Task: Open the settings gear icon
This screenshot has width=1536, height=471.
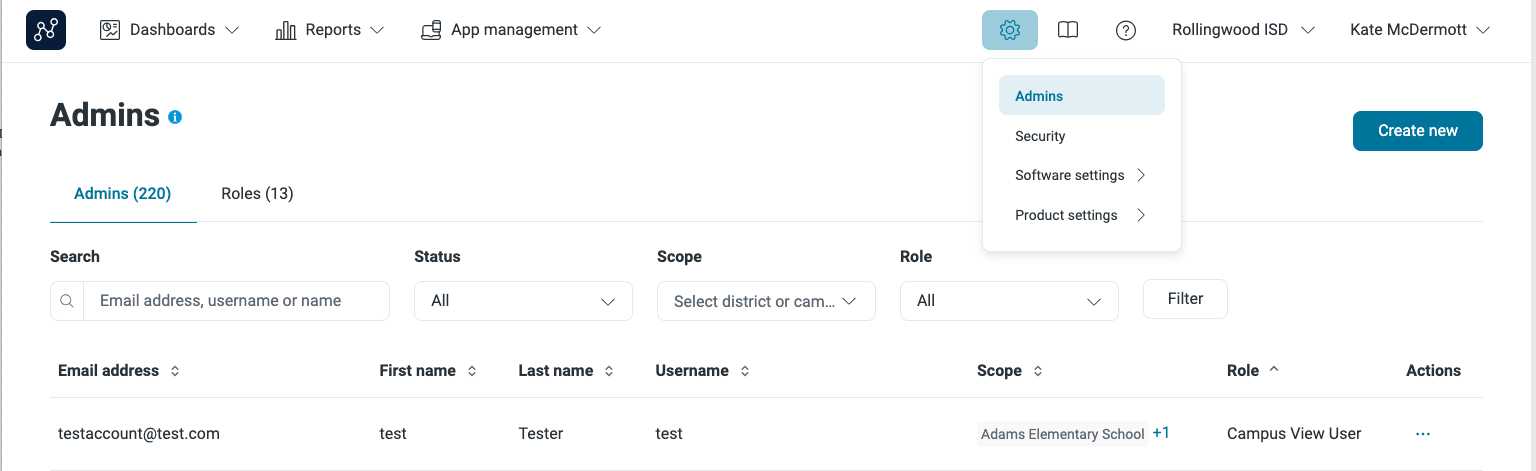Action: (1010, 30)
